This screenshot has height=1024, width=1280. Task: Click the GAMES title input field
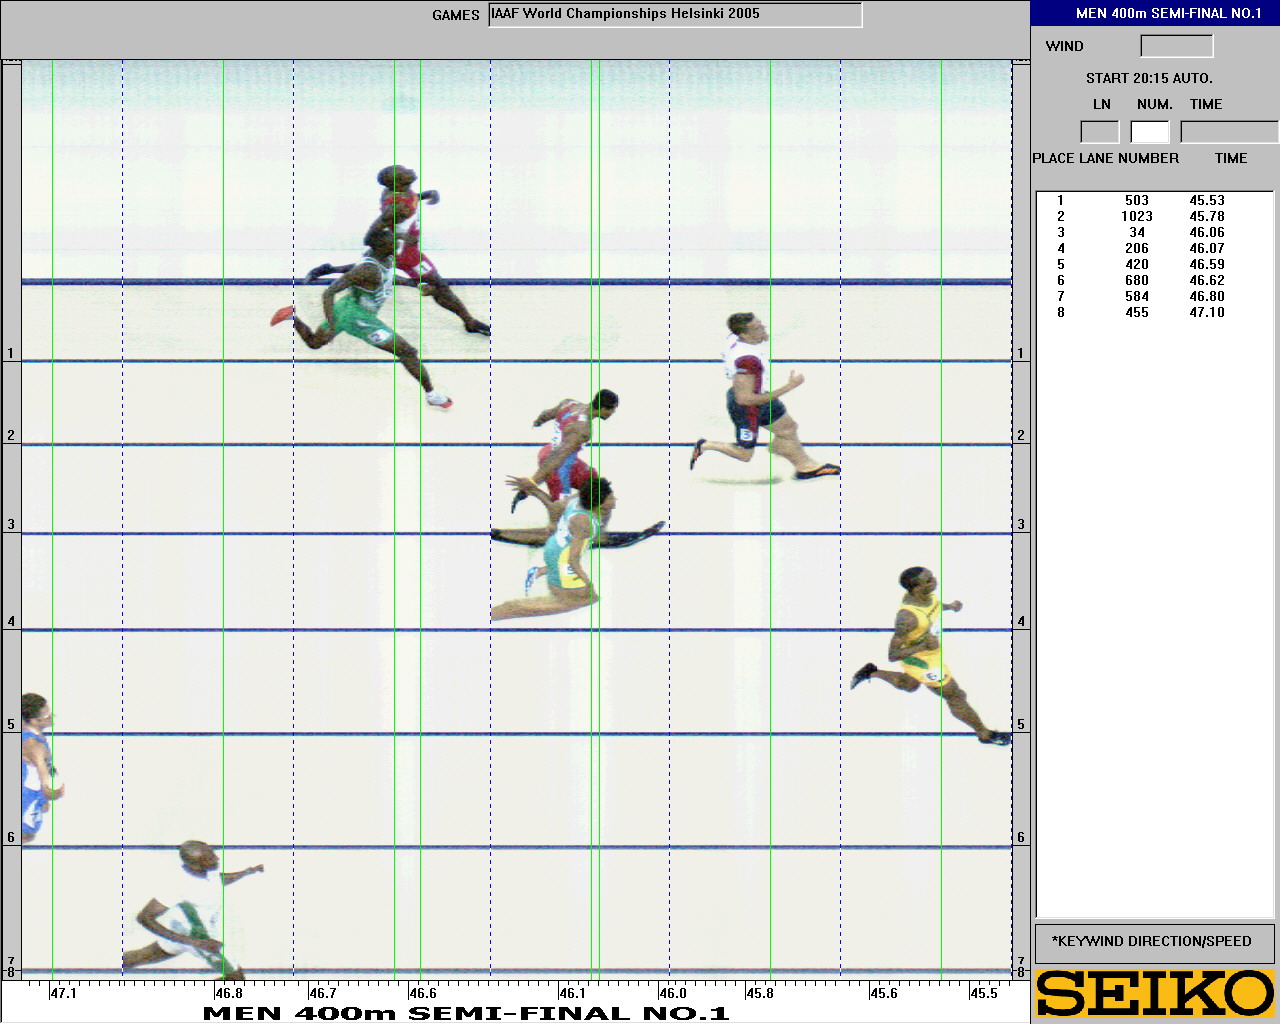pyautogui.click(x=675, y=15)
